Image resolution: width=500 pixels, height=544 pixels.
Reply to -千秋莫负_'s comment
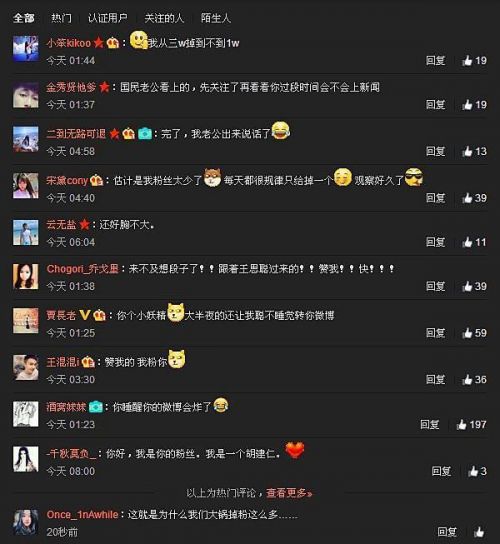point(441,471)
